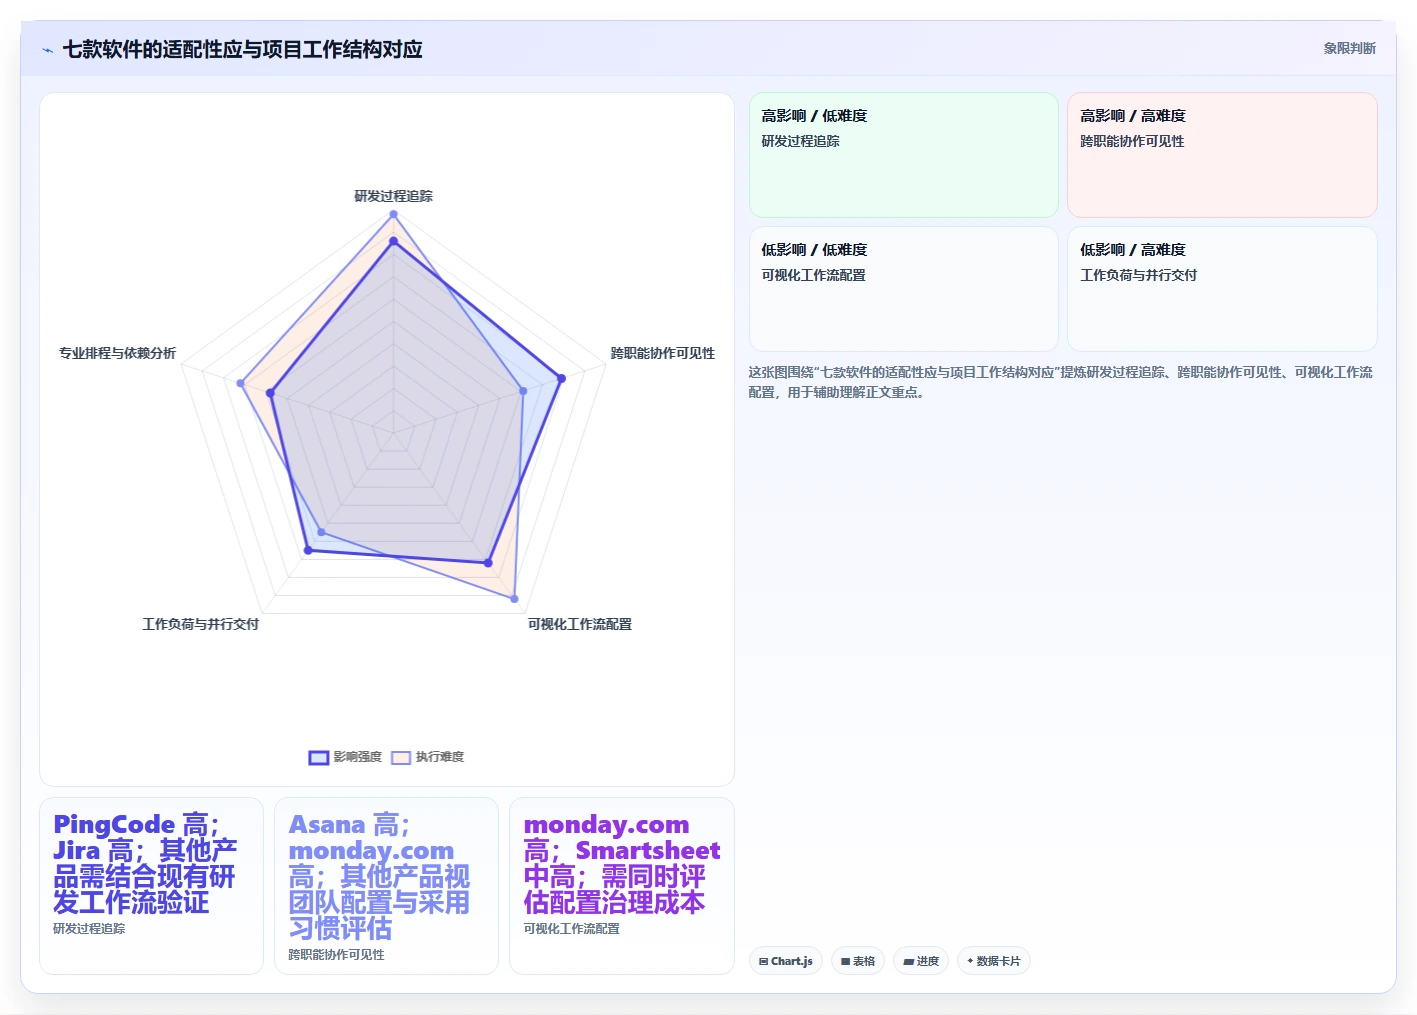Click the chart description paragraph
This screenshot has width=1417, height=1015.
click(1061, 382)
